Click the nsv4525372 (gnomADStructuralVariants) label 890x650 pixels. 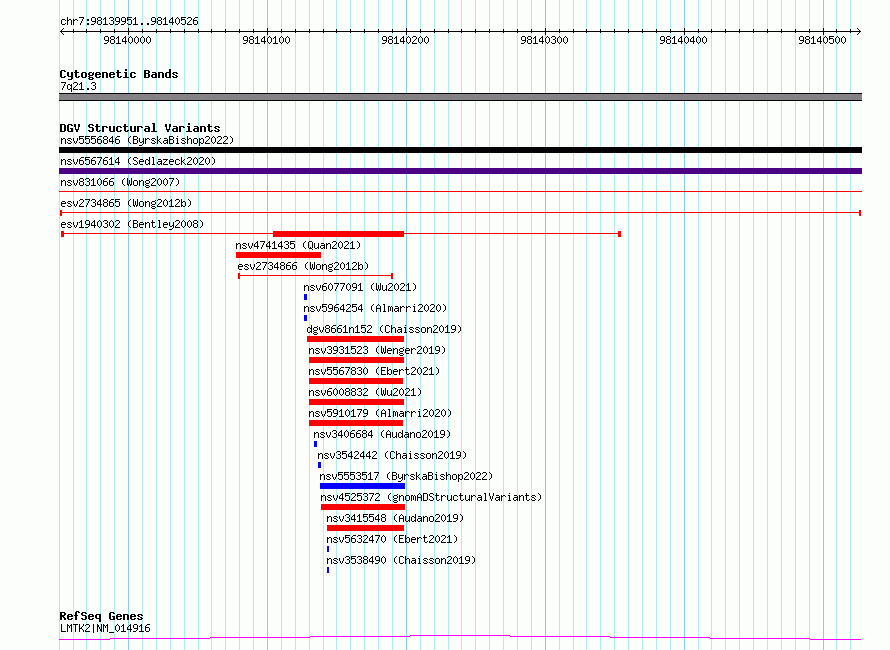431,497
